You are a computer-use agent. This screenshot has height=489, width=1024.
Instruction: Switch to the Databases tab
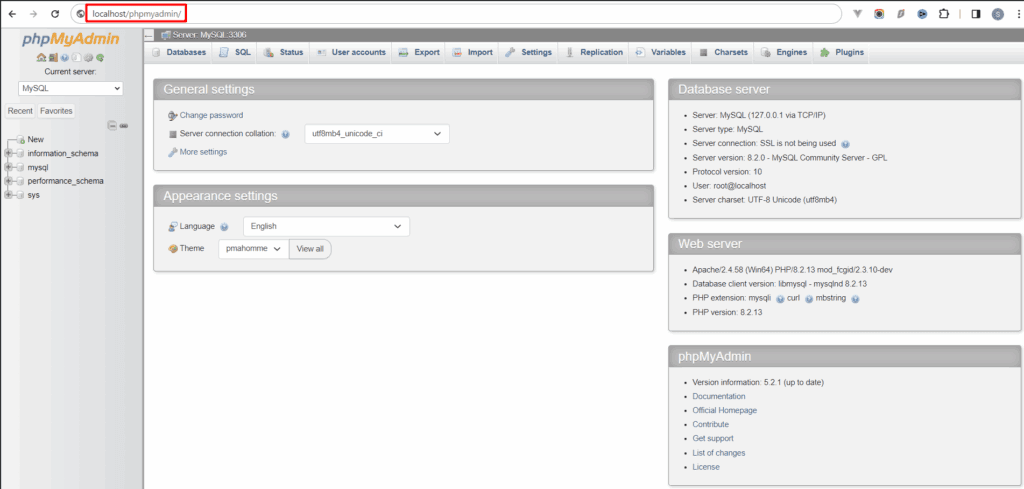[179, 52]
